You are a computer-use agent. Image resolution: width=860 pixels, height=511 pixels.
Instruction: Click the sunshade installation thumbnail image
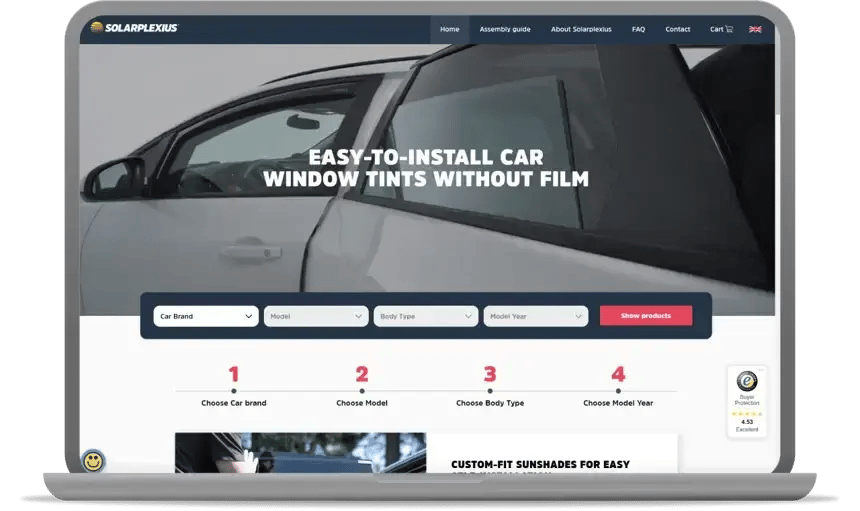pos(300,453)
